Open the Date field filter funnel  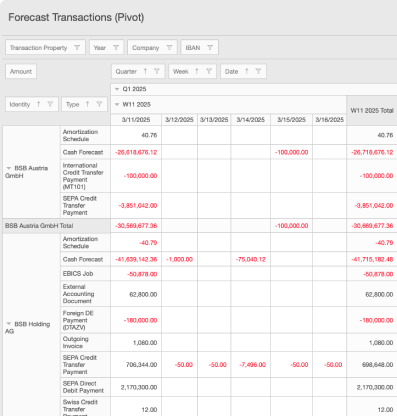pyautogui.click(x=258, y=71)
